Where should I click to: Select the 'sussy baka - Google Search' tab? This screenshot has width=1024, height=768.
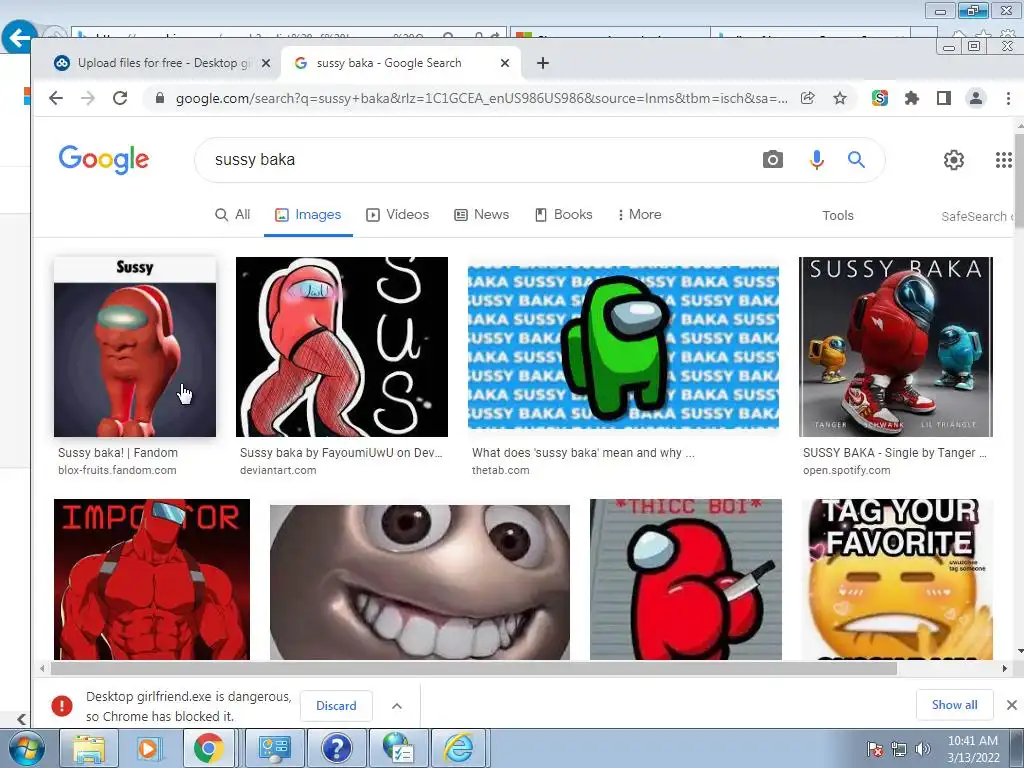click(401, 63)
